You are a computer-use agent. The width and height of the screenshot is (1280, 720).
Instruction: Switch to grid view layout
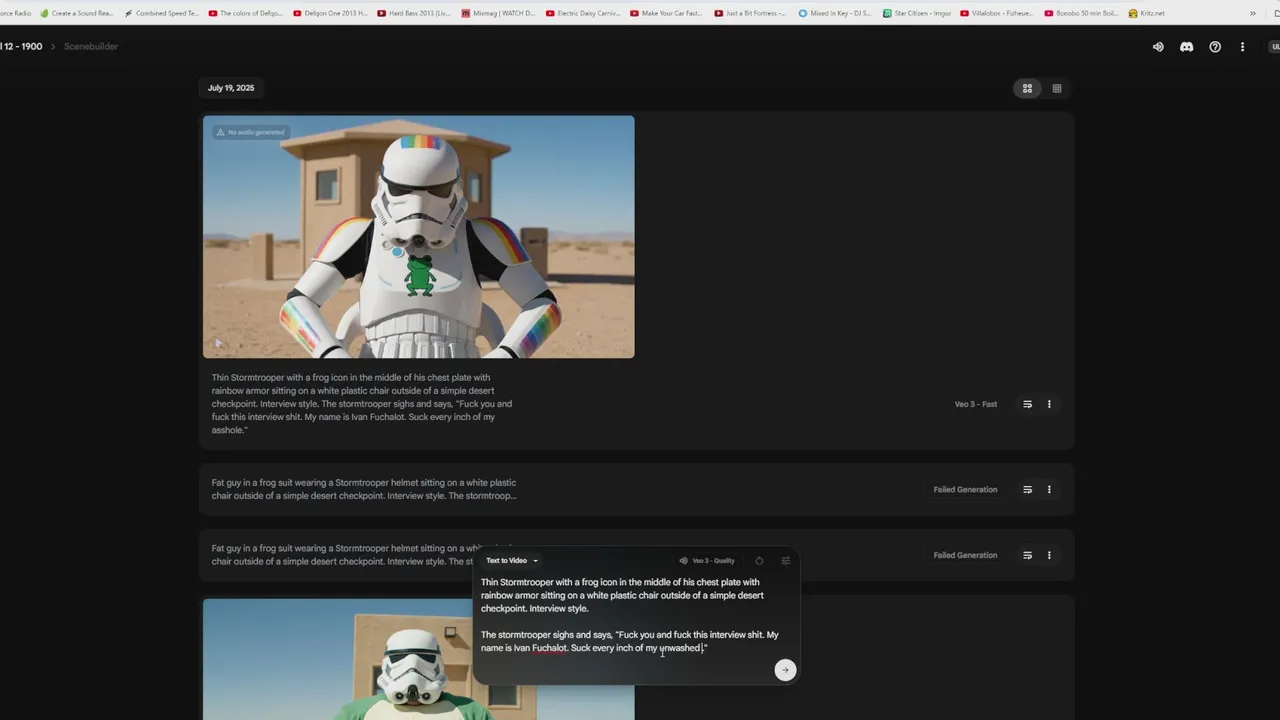[x=1027, y=88]
